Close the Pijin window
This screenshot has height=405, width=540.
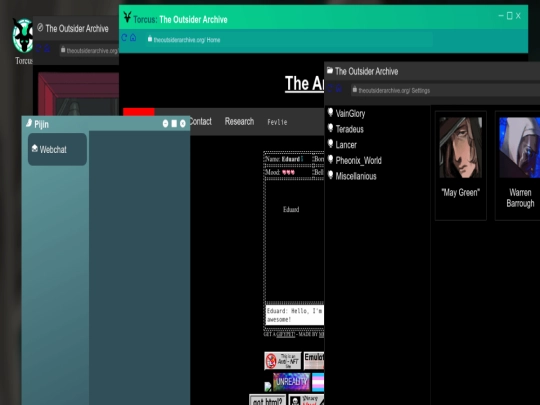point(183,123)
